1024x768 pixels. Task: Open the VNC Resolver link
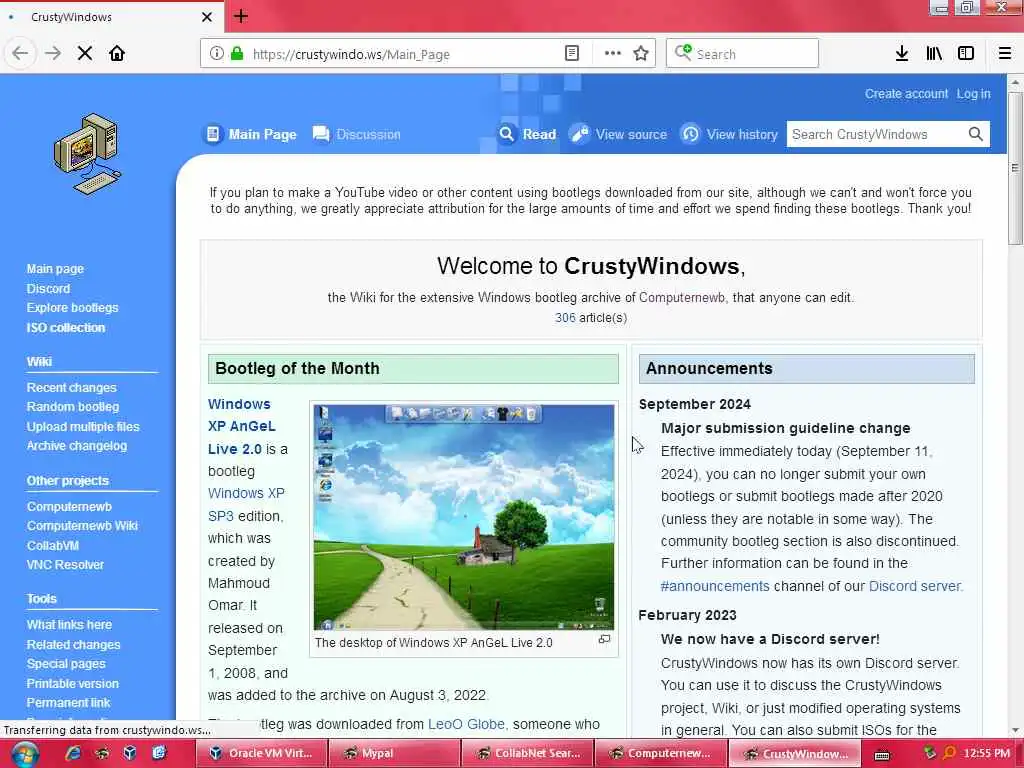(65, 565)
